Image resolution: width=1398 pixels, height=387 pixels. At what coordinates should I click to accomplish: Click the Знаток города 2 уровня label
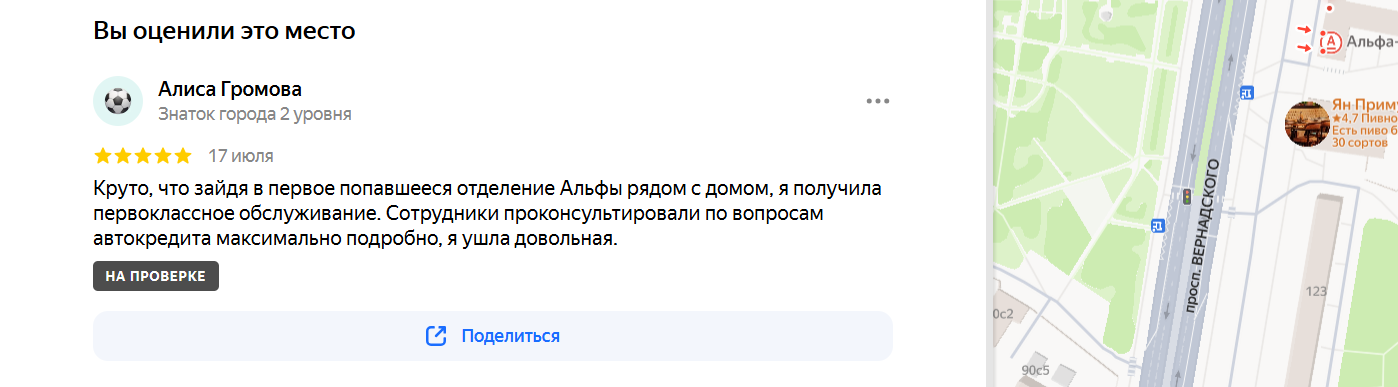[255, 114]
